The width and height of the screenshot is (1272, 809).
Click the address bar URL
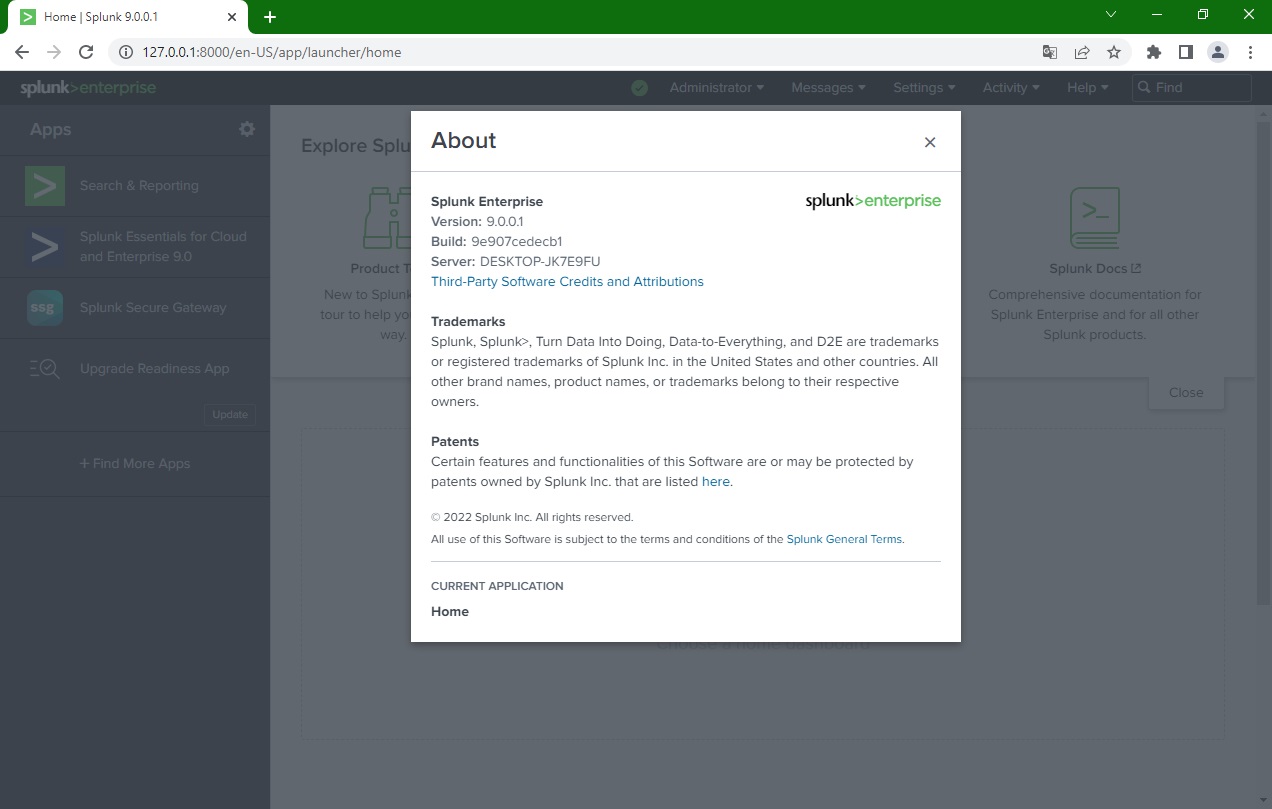click(272, 52)
